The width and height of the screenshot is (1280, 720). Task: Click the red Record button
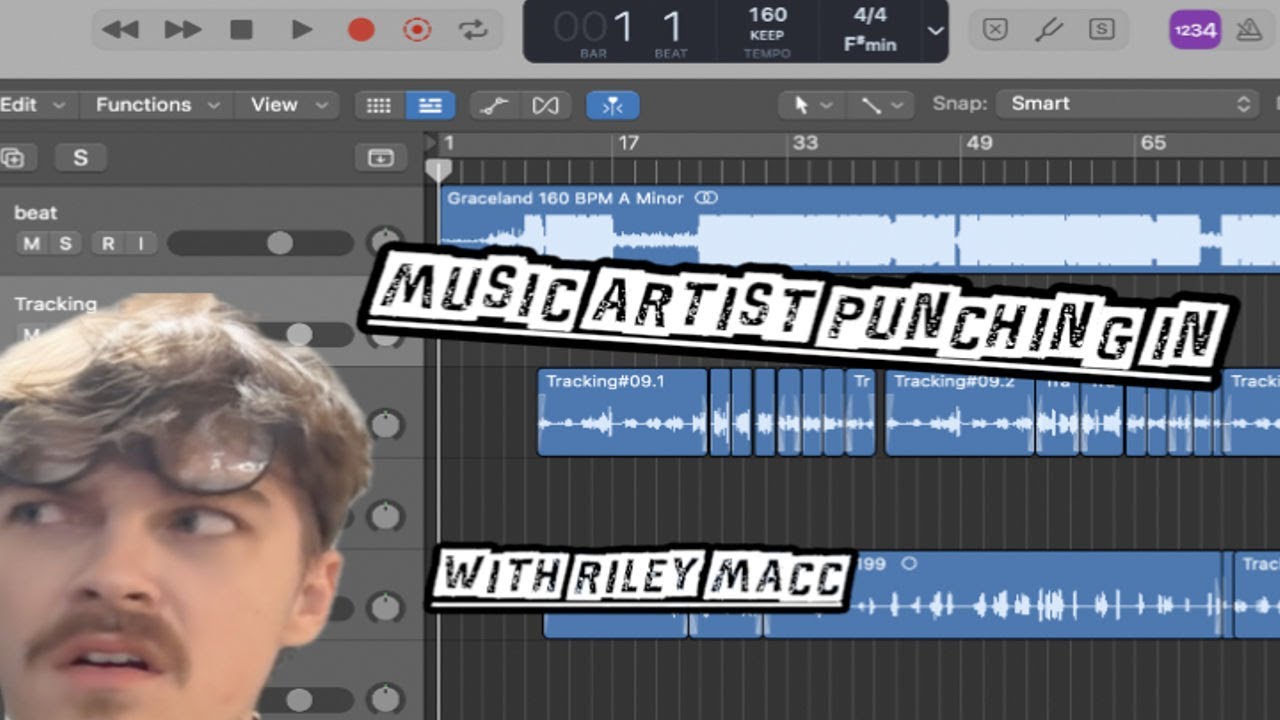[361, 30]
